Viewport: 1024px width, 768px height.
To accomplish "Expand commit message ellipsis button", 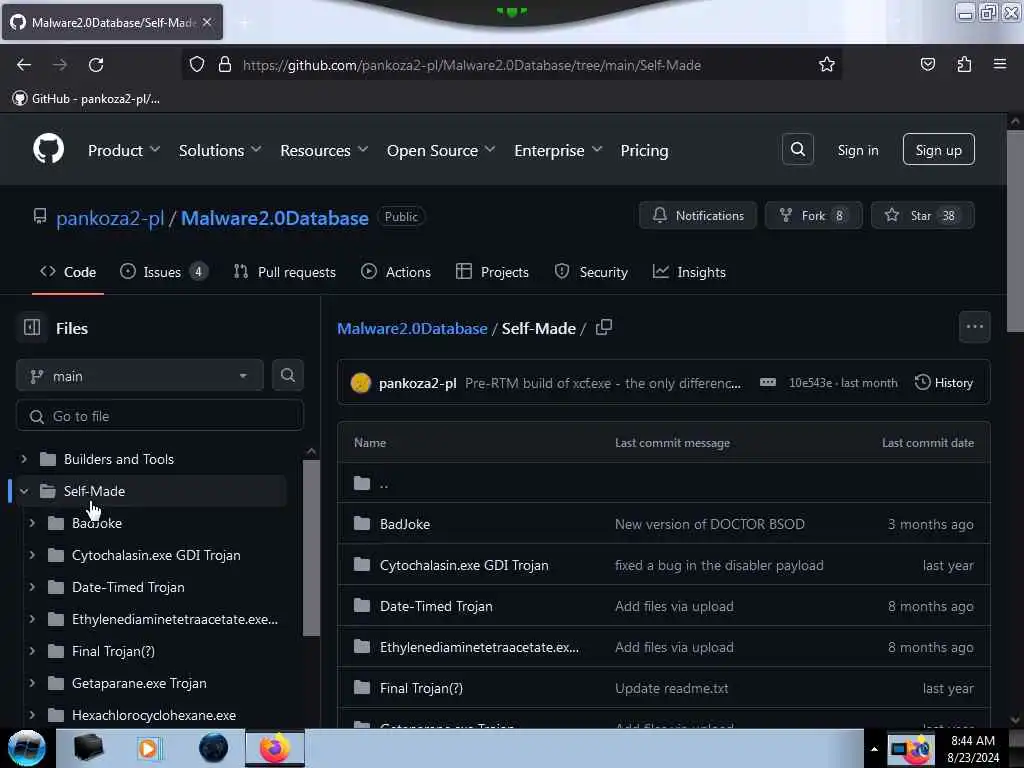I will 768,383.
